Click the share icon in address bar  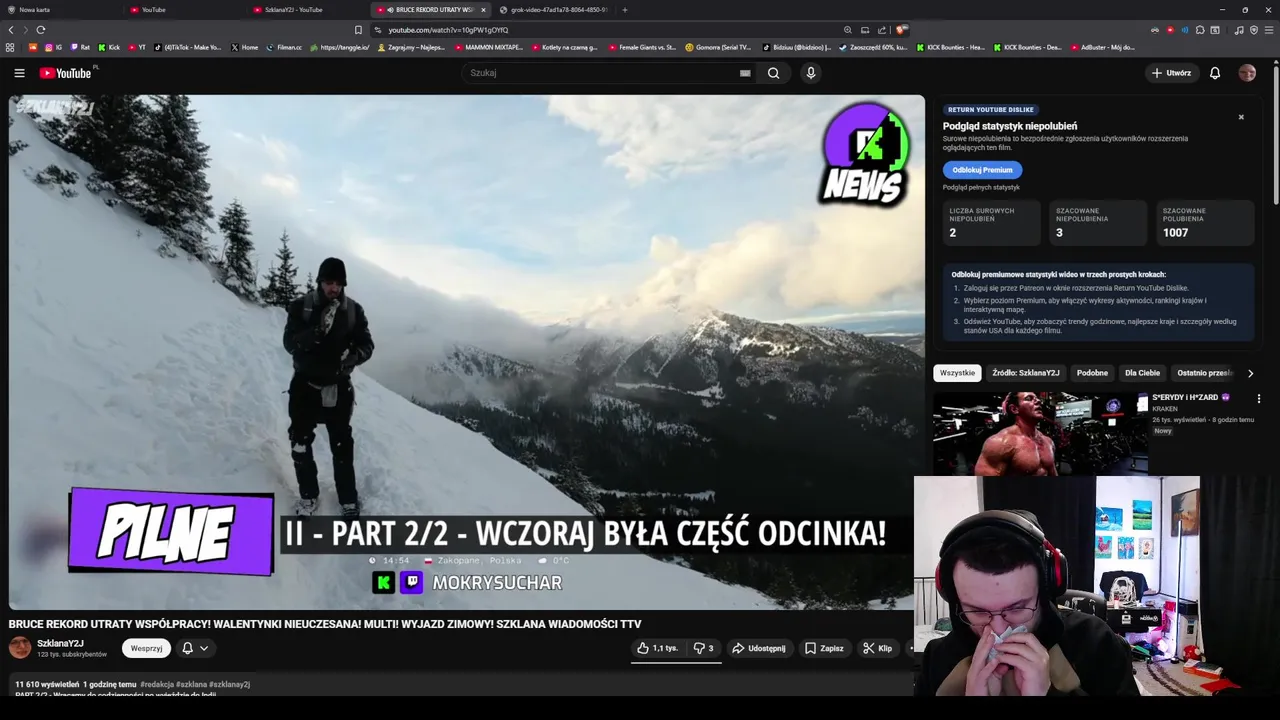click(882, 30)
